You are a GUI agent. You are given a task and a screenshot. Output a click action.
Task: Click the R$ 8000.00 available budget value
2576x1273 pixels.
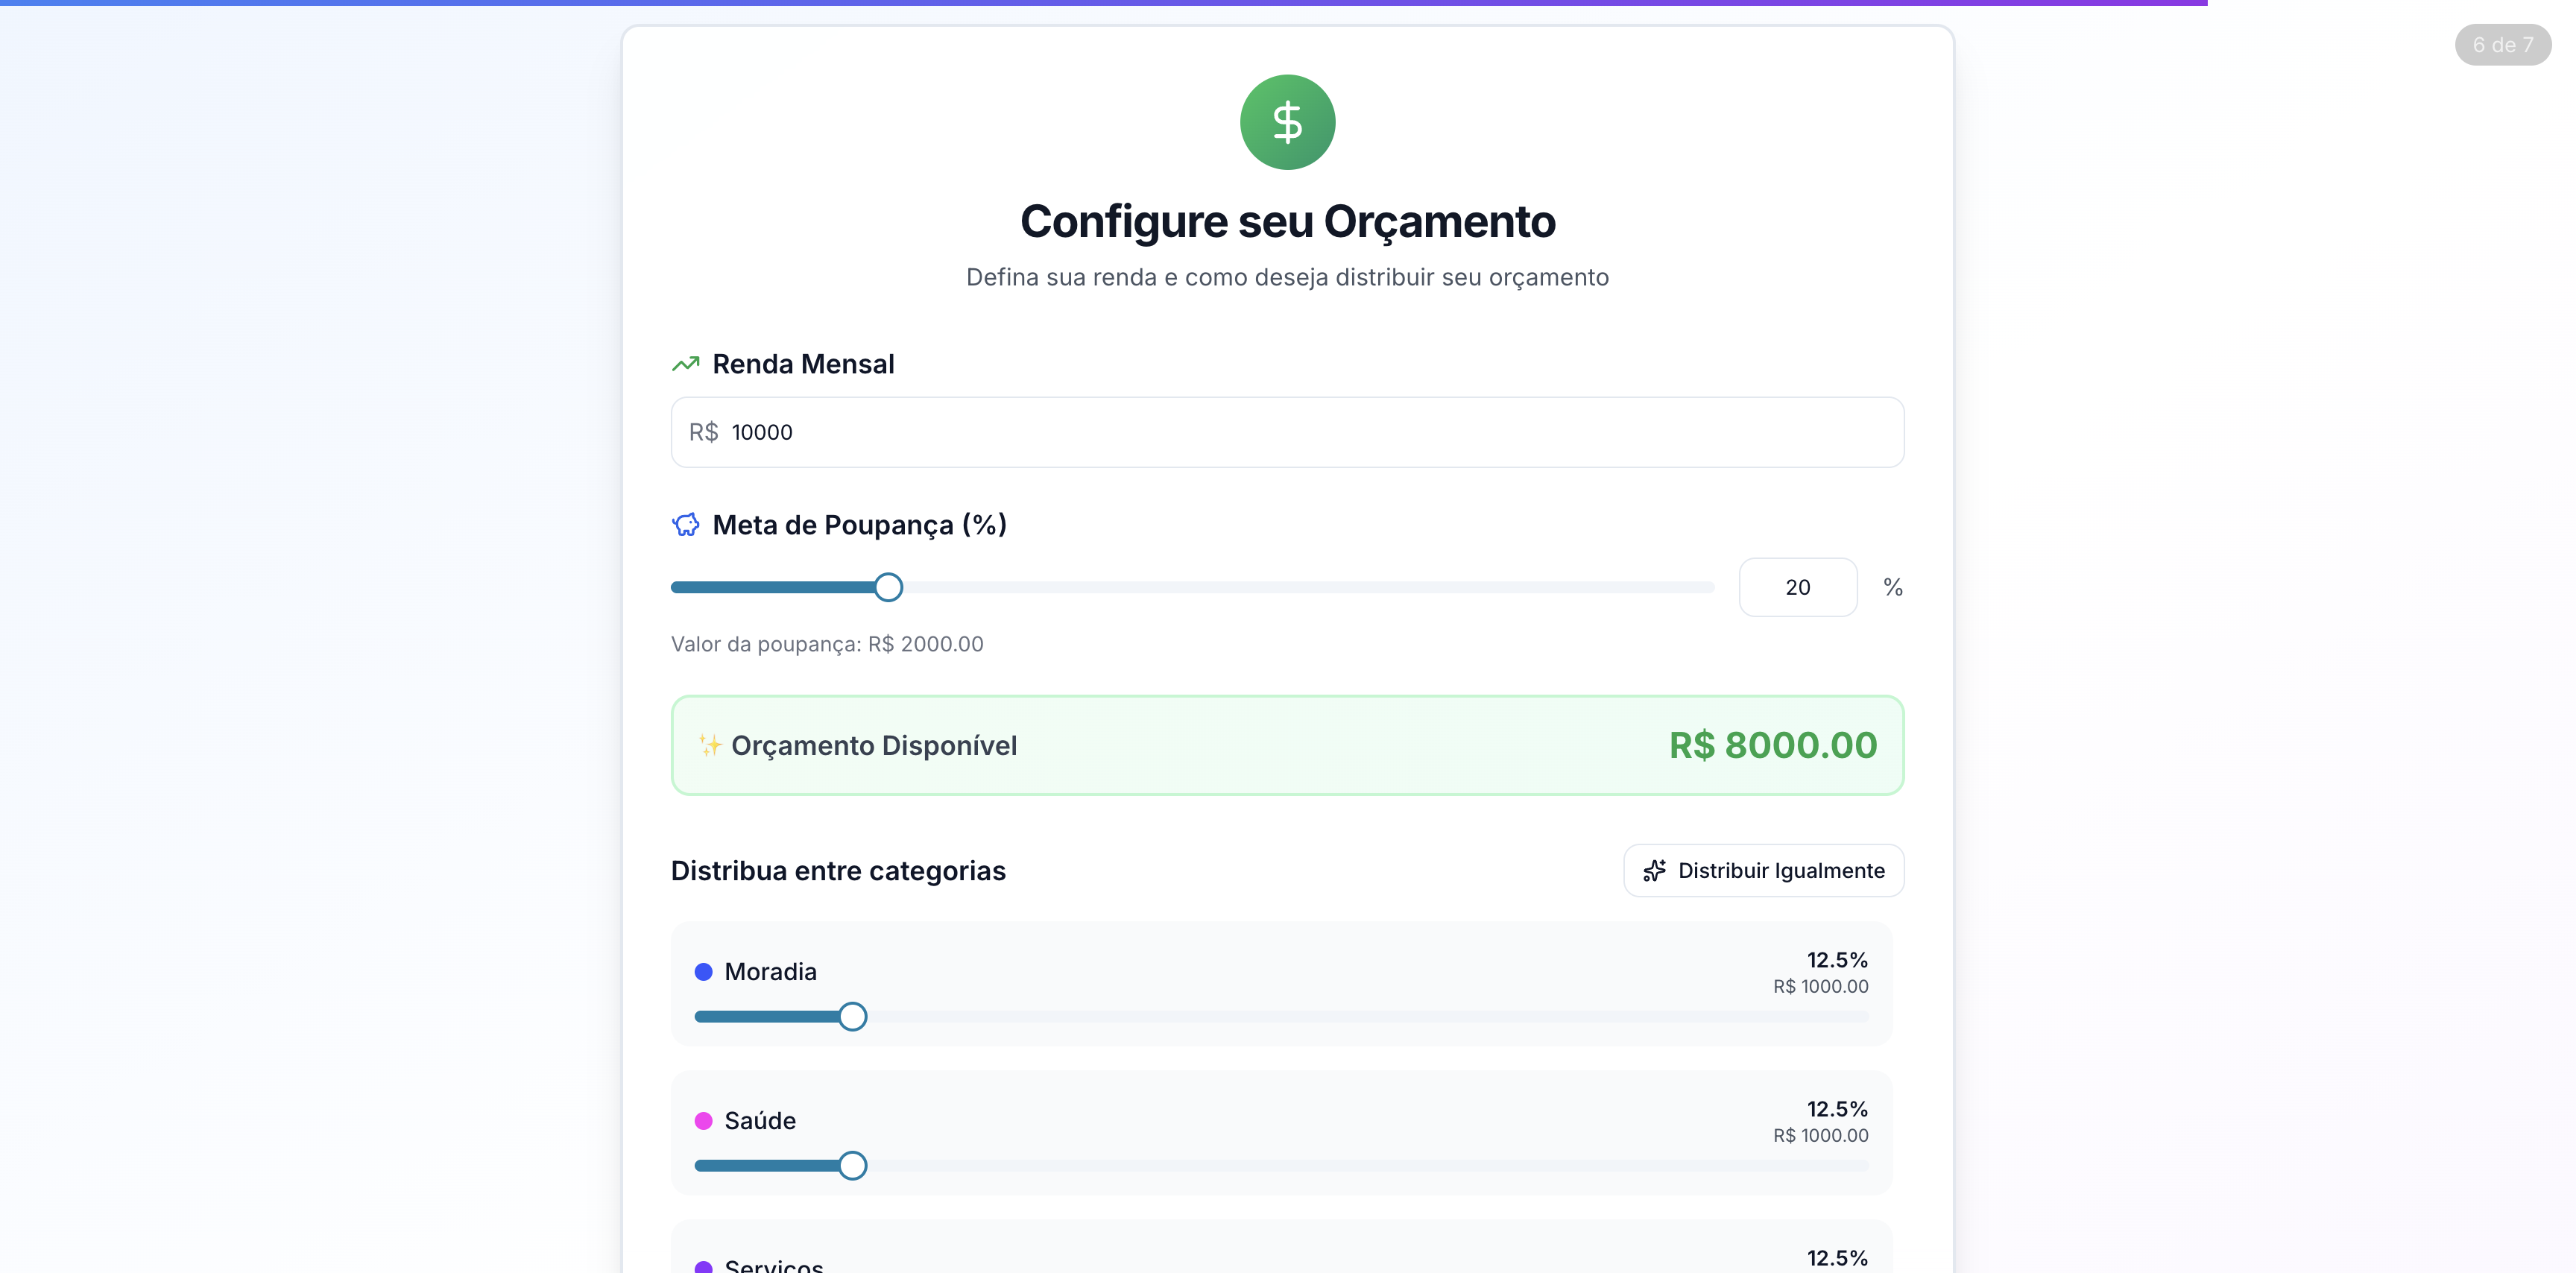click(x=1772, y=745)
